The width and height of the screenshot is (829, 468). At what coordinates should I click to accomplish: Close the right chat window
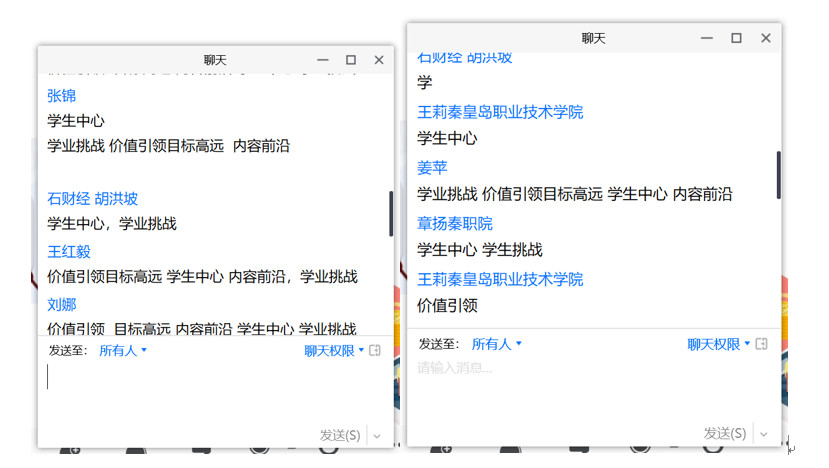(766, 38)
